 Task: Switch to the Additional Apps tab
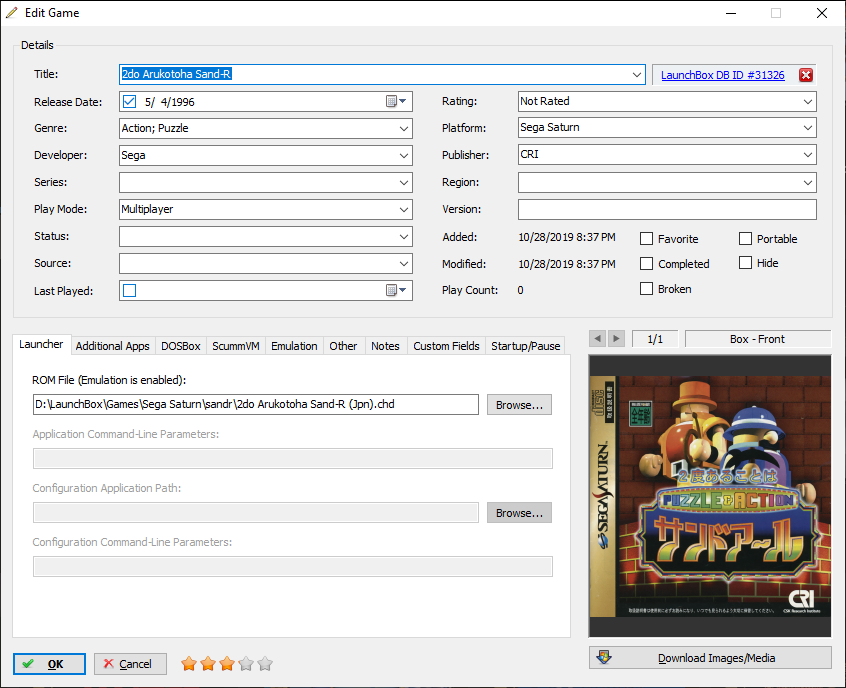112,346
